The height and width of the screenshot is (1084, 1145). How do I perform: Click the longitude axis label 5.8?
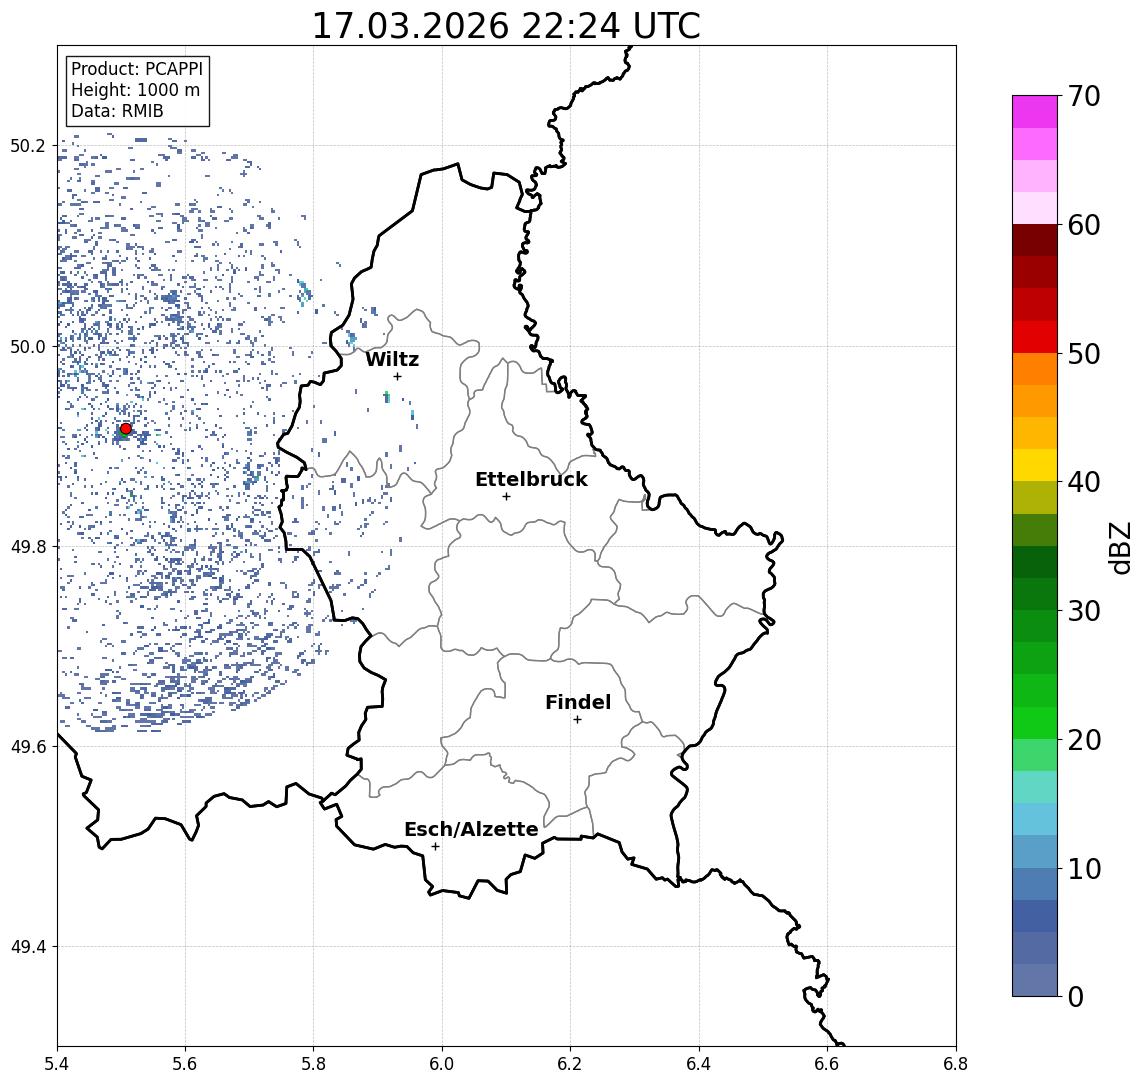313,1064
